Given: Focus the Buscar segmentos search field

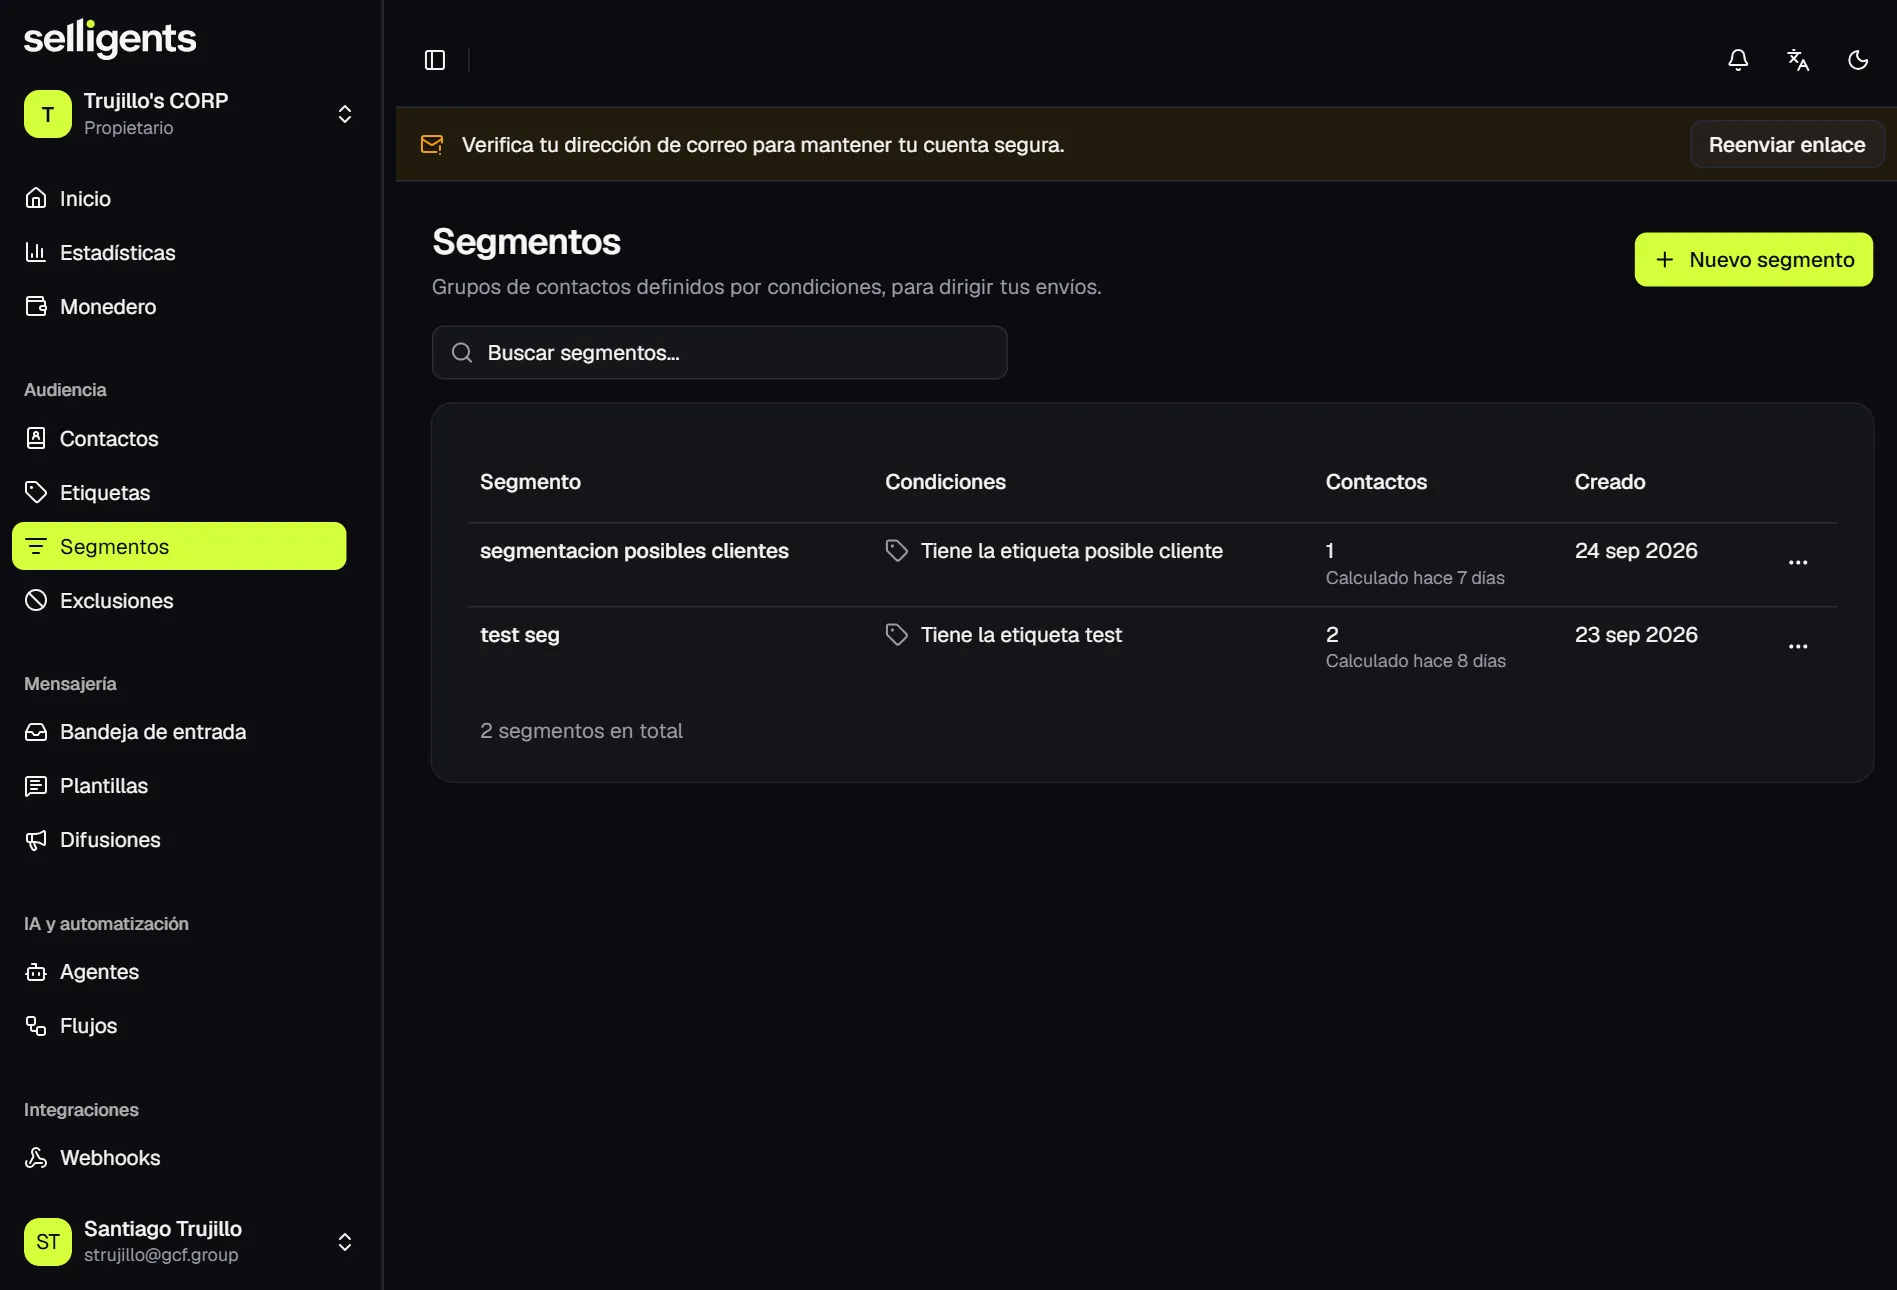Looking at the screenshot, I should click(719, 352).
